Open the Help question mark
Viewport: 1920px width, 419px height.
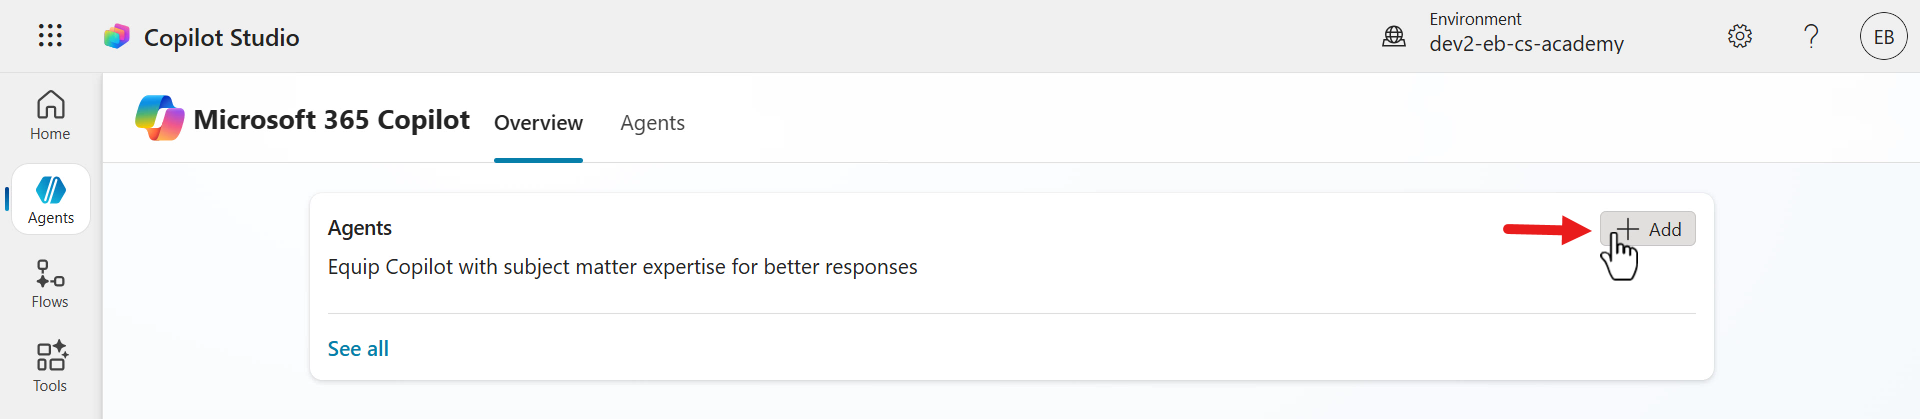click(1811, 37)
